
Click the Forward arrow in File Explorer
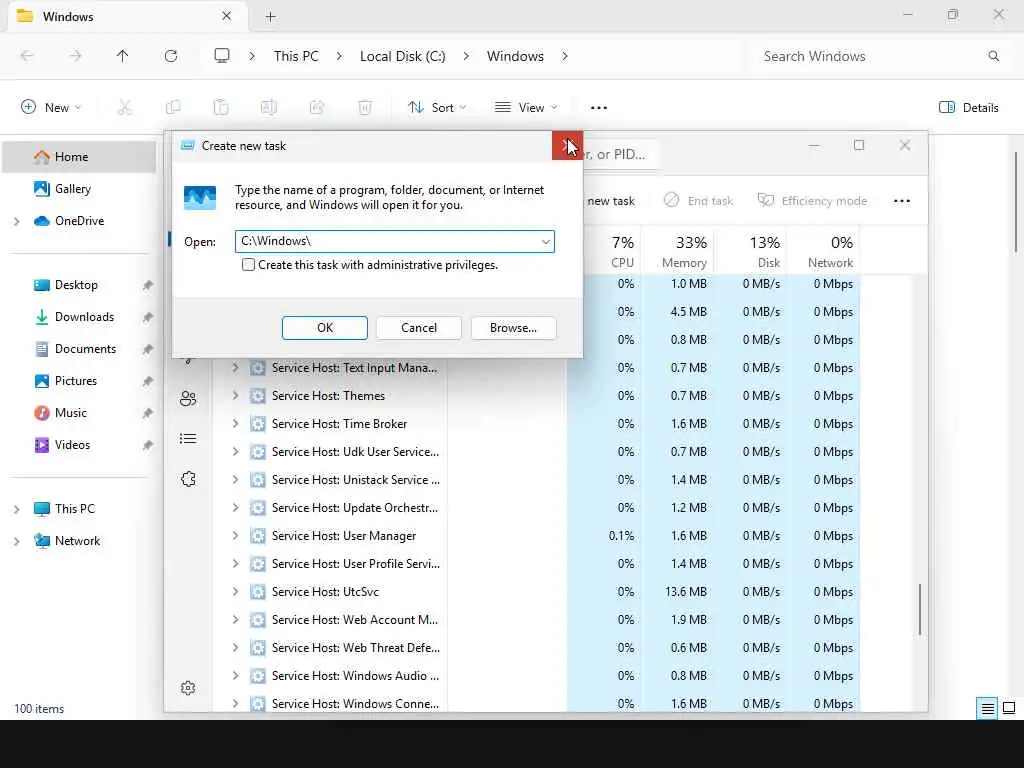(x=75, y=56)
